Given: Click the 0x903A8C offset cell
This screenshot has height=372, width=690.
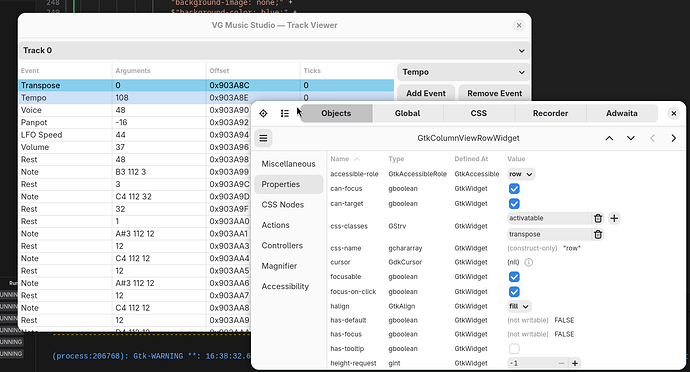Looking at the screenshot, I should tap(253, 85).
